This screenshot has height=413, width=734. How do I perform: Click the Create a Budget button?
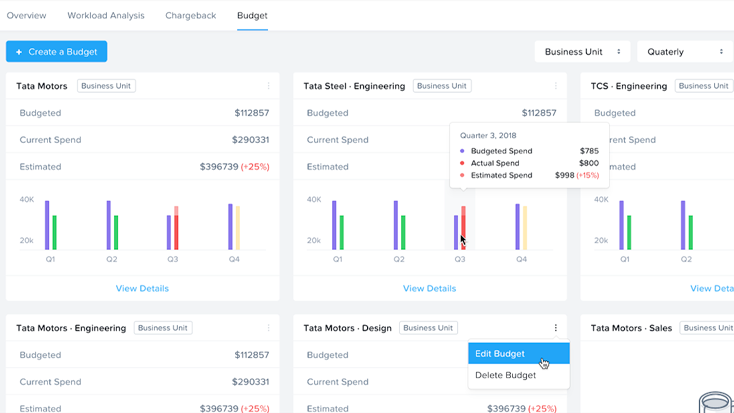(x=56, y=52)
